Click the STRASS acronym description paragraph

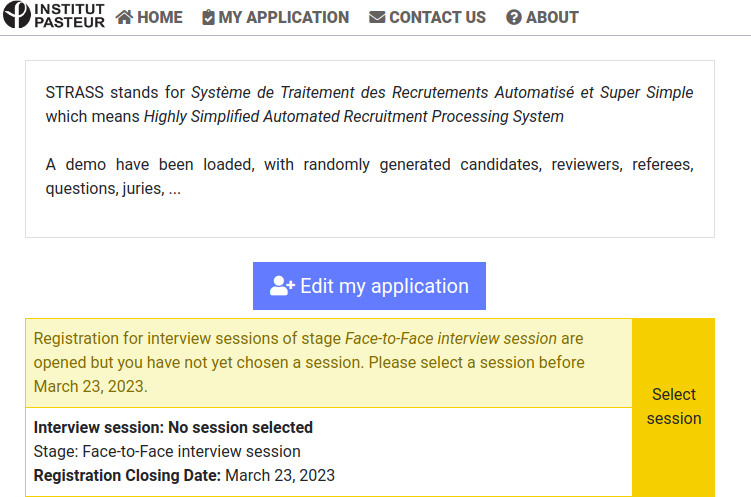(x=369, y=104)
